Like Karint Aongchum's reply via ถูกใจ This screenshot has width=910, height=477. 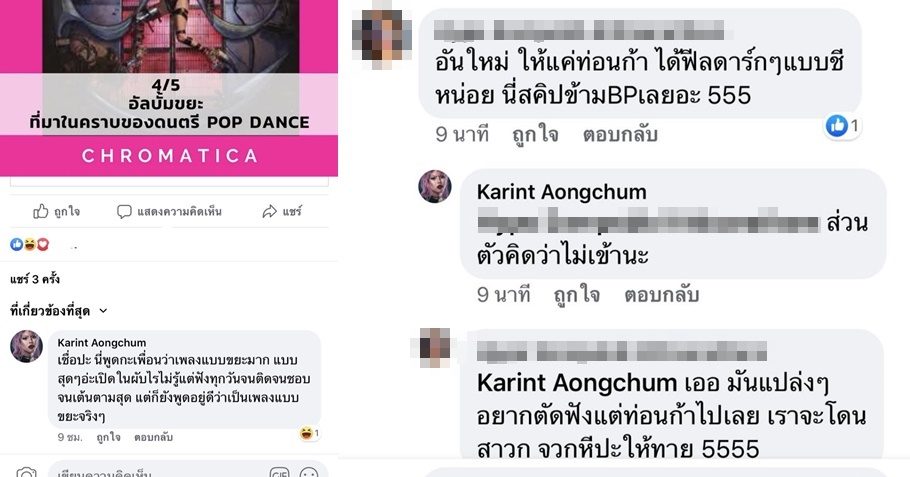576,295
